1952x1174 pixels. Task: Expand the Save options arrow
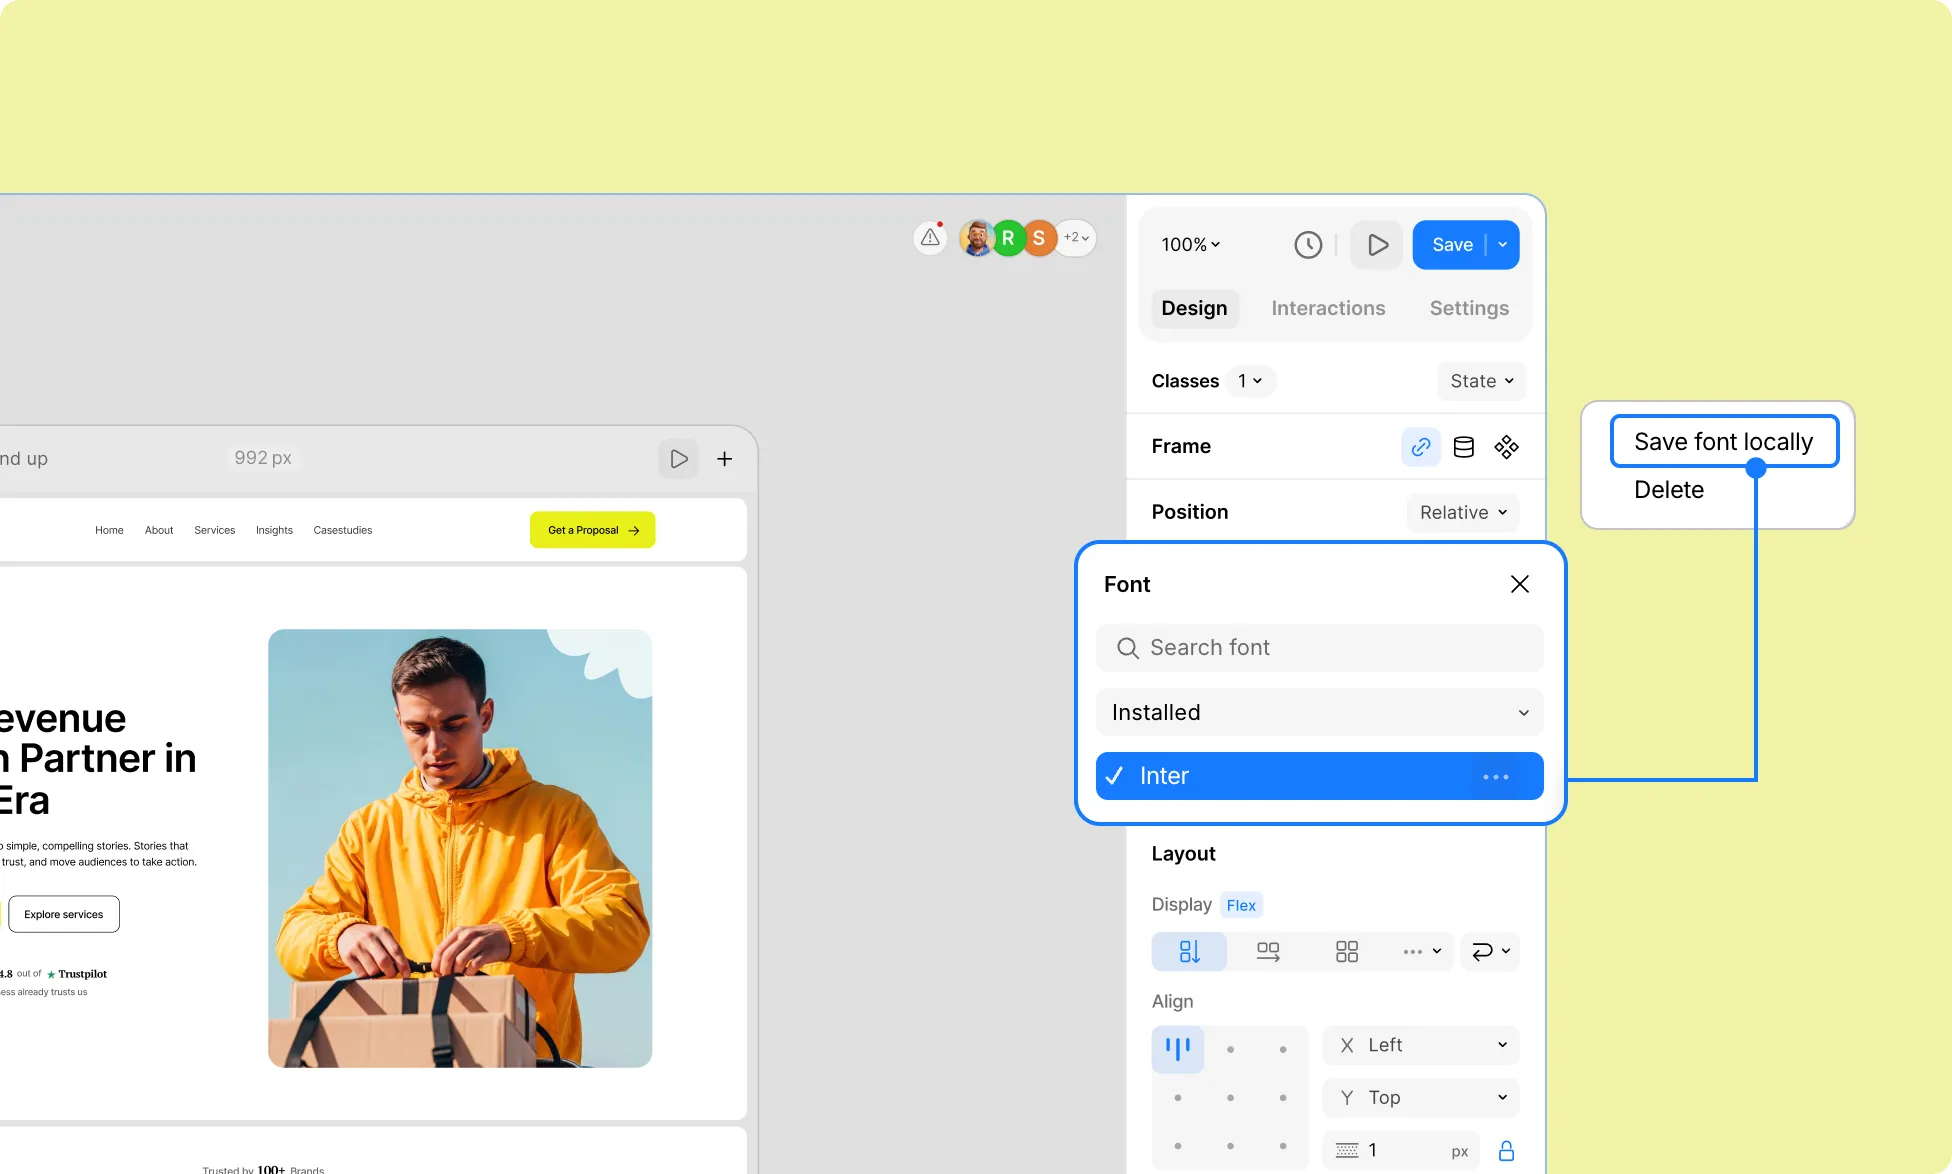[1503, 245]
